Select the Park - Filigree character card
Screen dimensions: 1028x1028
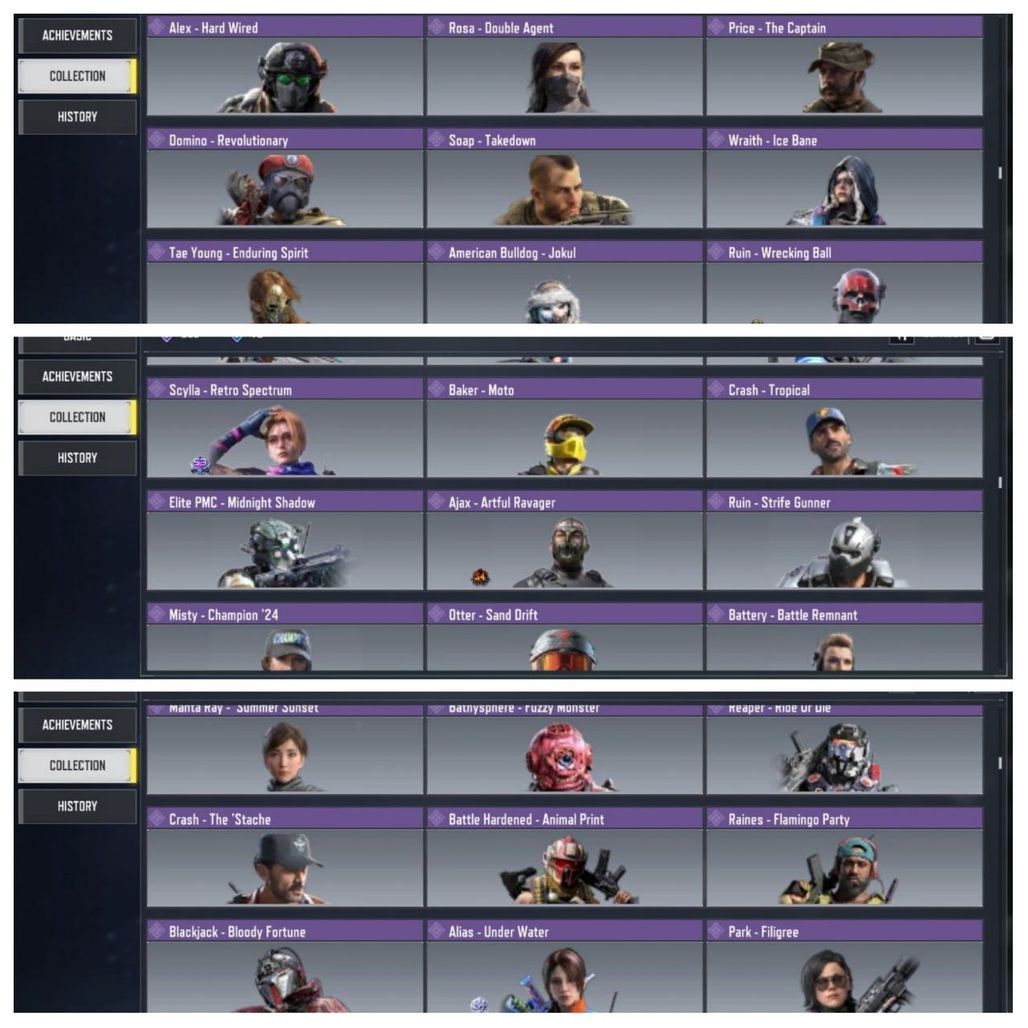(x=844, y=966)
